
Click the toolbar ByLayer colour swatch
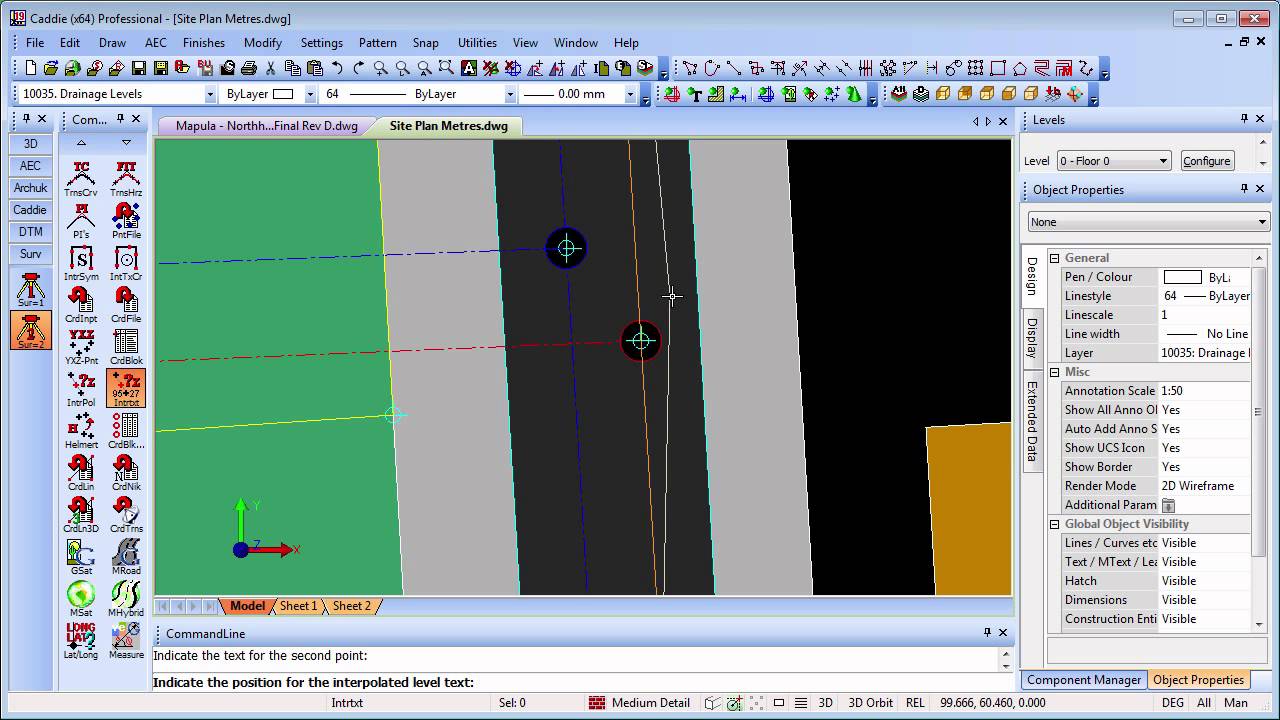click(x=284, y=94)
